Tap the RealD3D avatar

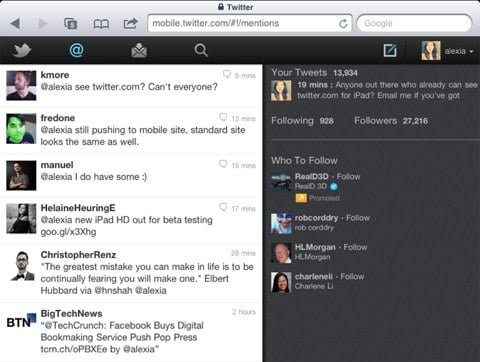tap(281, 182)
